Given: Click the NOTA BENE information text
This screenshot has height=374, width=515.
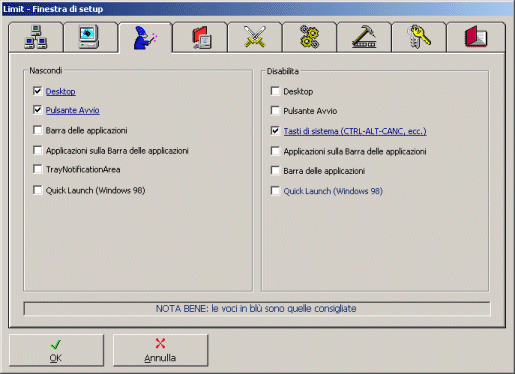Looking at the screenshot, I should tap(256, 309).
